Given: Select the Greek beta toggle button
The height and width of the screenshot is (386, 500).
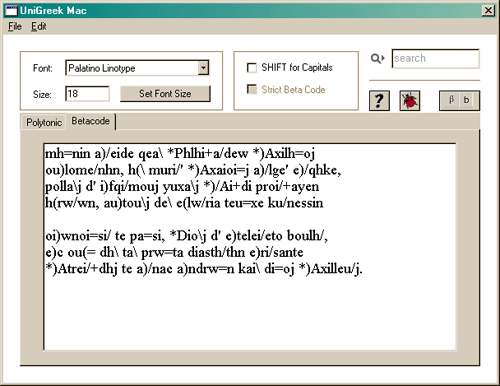Looking at the screenshot, I should point(451,100).
